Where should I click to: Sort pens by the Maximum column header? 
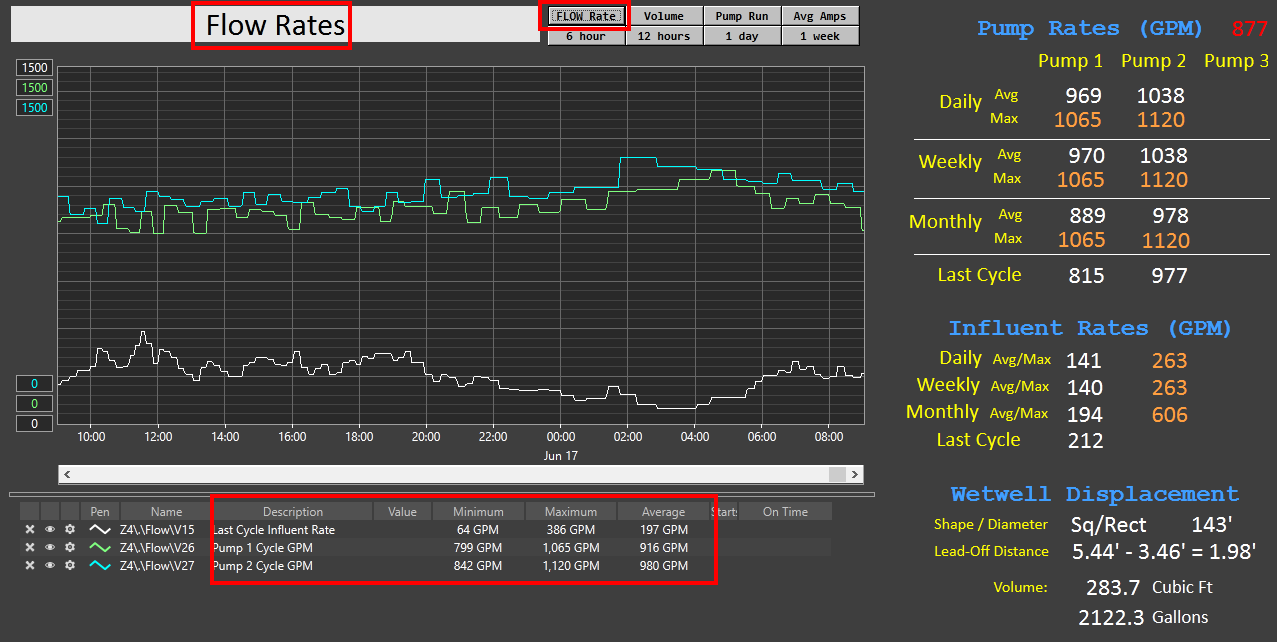(x=570, y=512)
